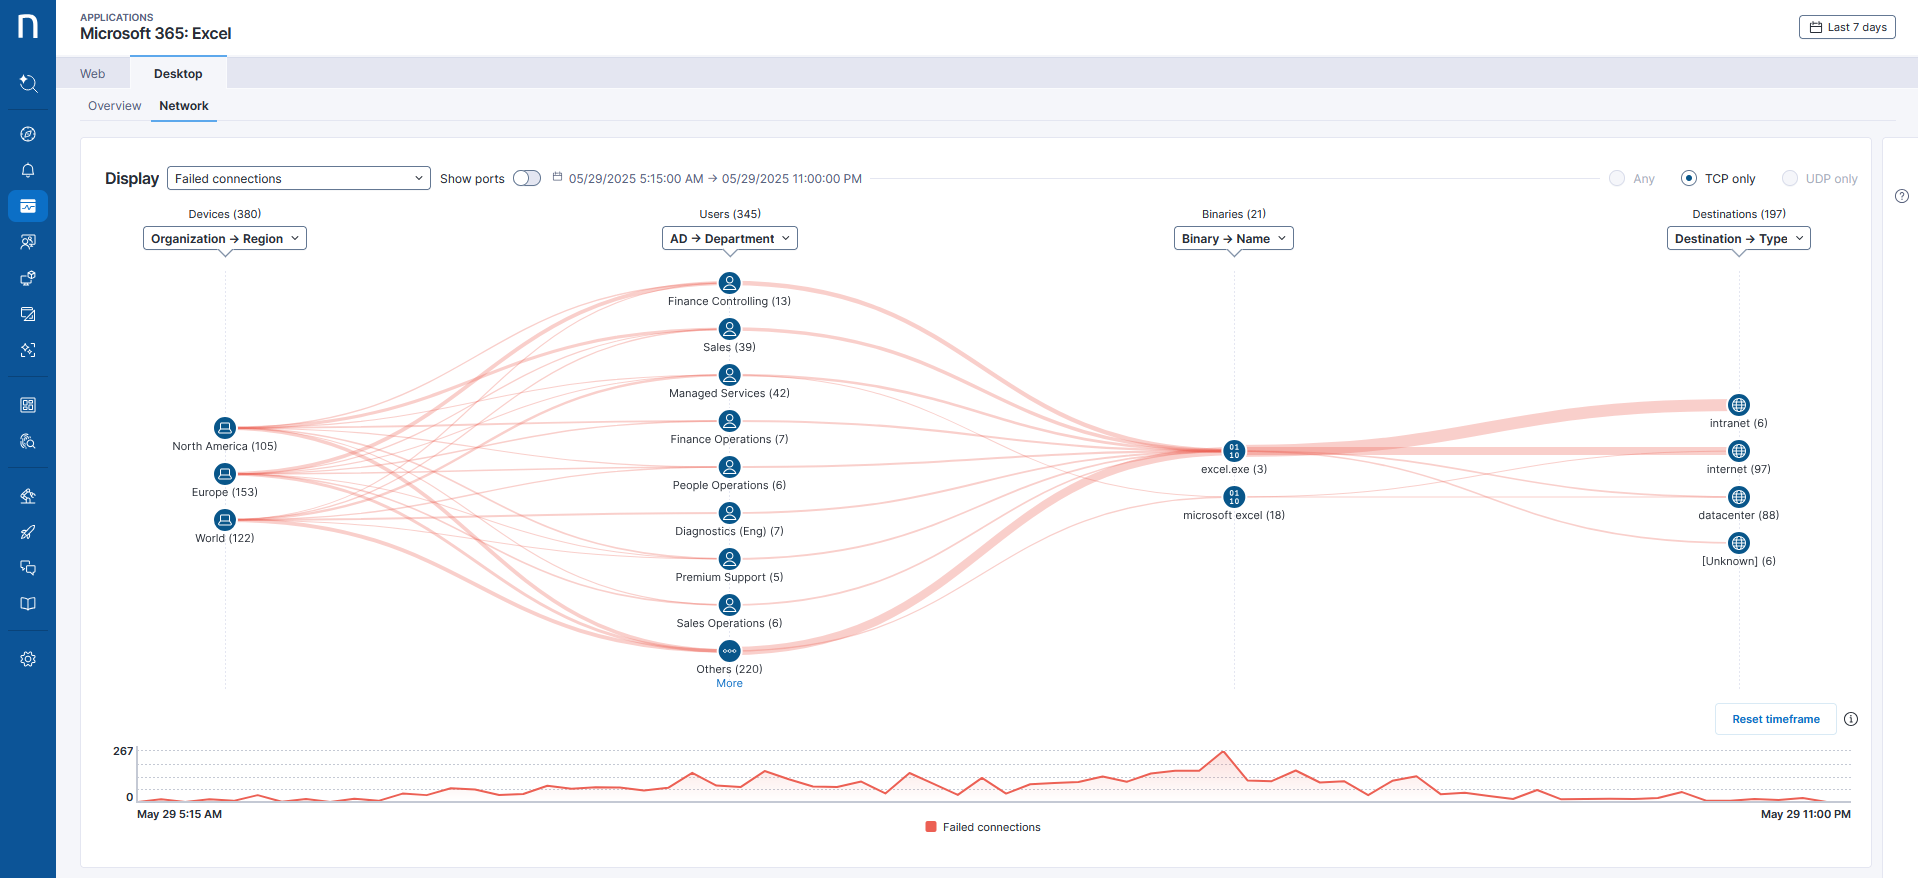Screen dimensions: 1918x878
Task: Click the Reset timeframe button
Action: [x=1775, y=719]
